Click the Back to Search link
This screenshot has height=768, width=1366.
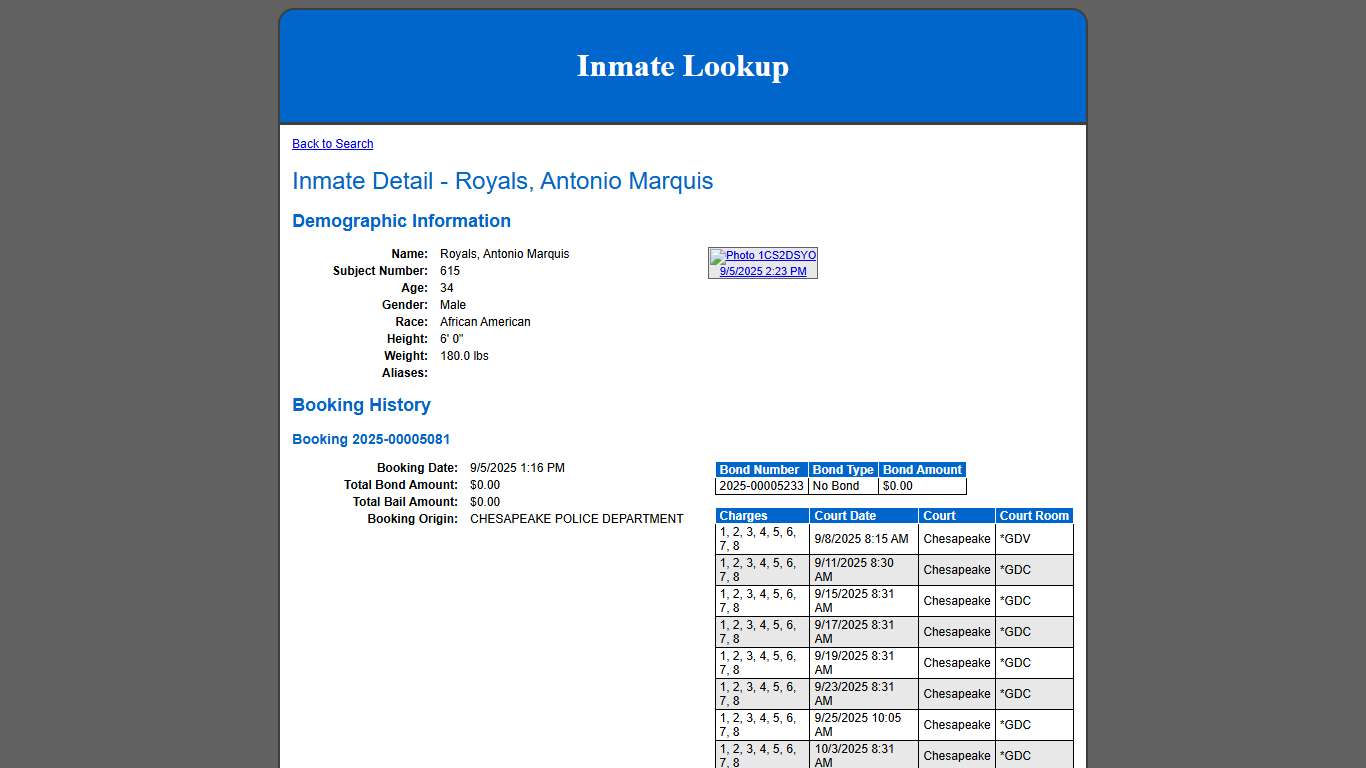[332, 143]
